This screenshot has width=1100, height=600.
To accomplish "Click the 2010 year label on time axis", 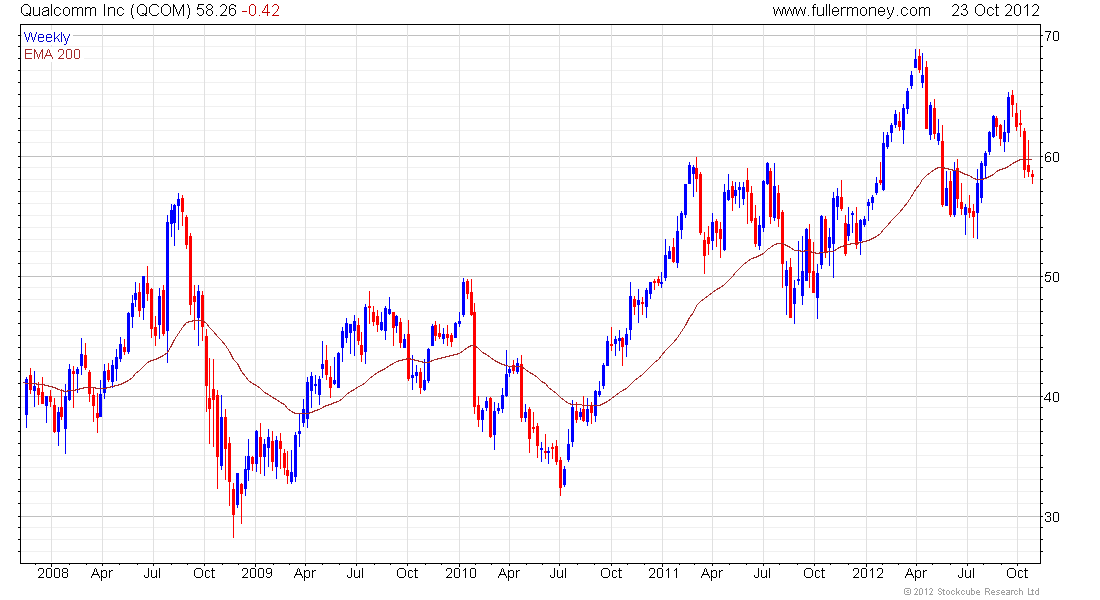I will point(461,573).
